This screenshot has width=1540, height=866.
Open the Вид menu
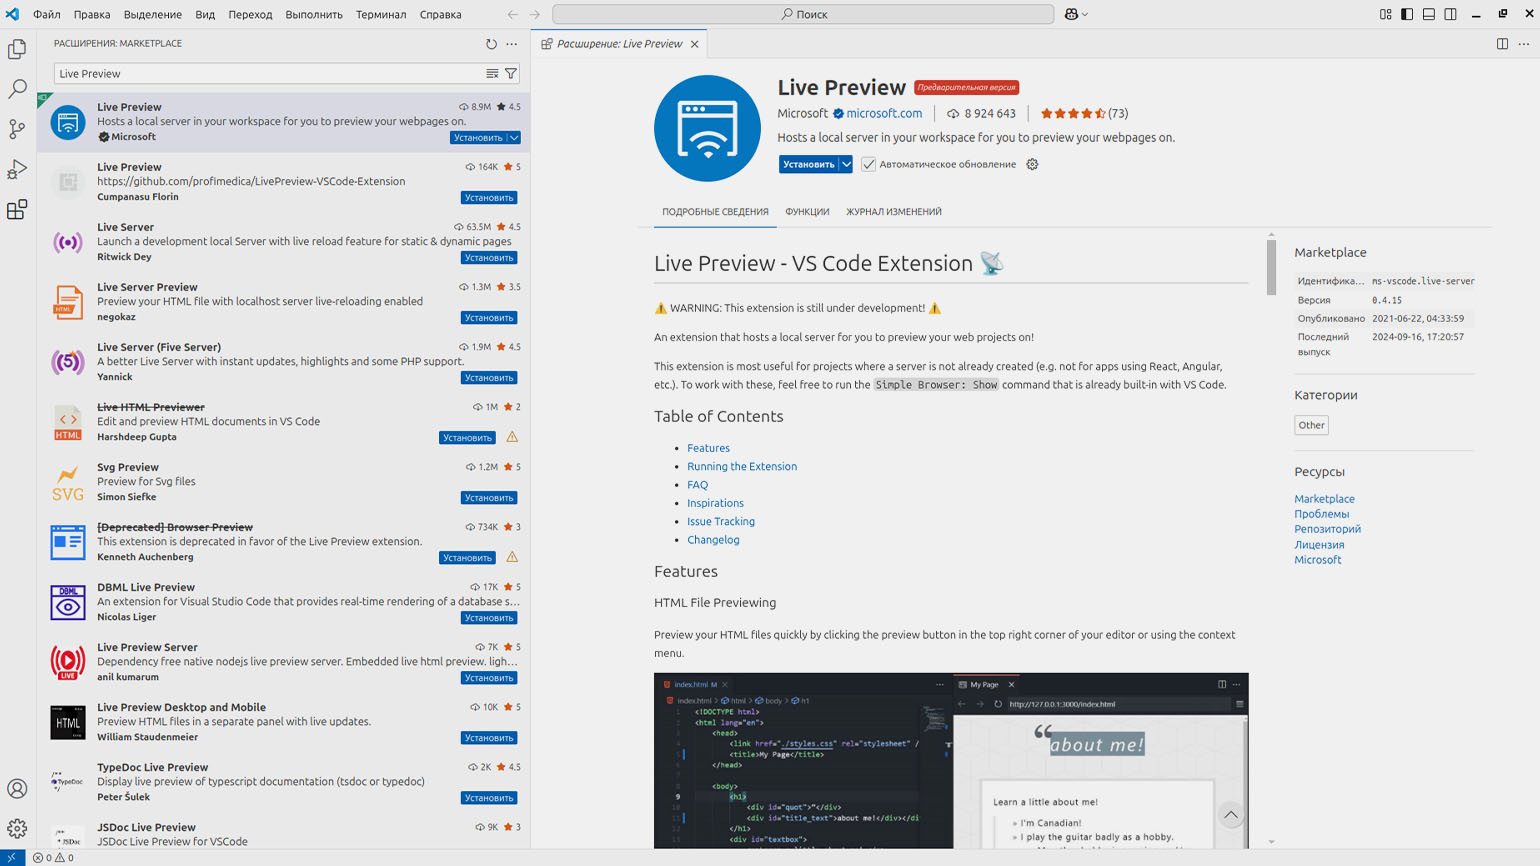pos(205,14)
